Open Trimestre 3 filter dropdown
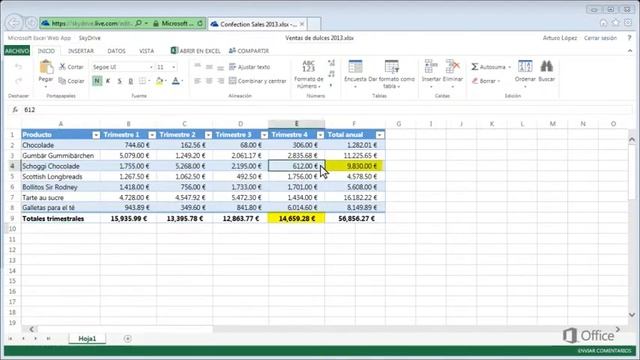 point(264,135)
